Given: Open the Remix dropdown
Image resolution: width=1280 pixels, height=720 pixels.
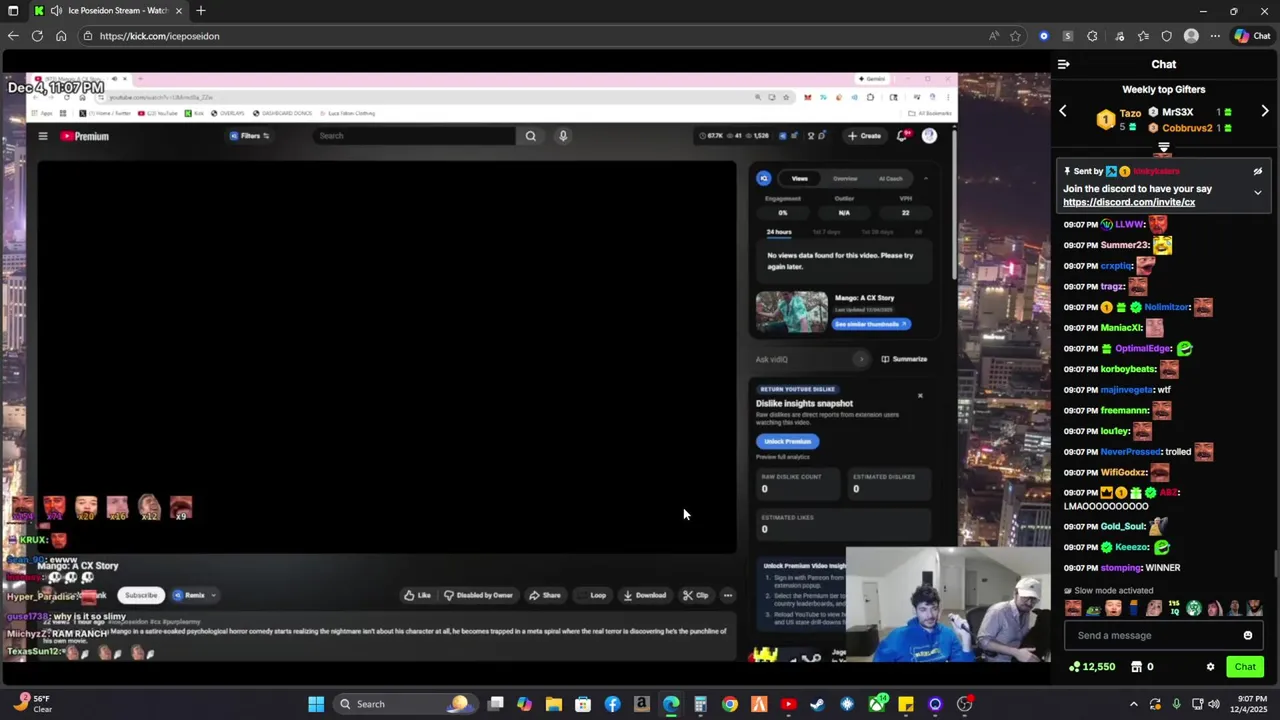Looking at the screenshot, I should pos(194,595).
